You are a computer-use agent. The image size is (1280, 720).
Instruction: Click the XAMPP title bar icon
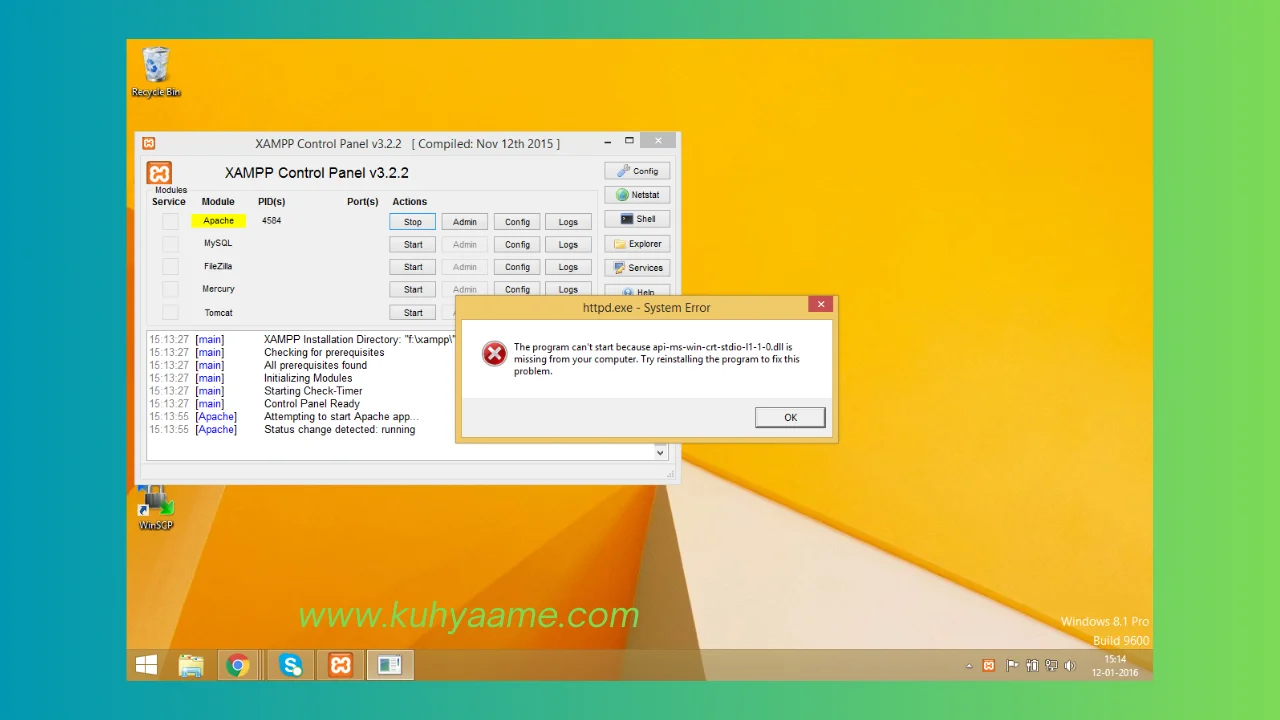(148, 143)
